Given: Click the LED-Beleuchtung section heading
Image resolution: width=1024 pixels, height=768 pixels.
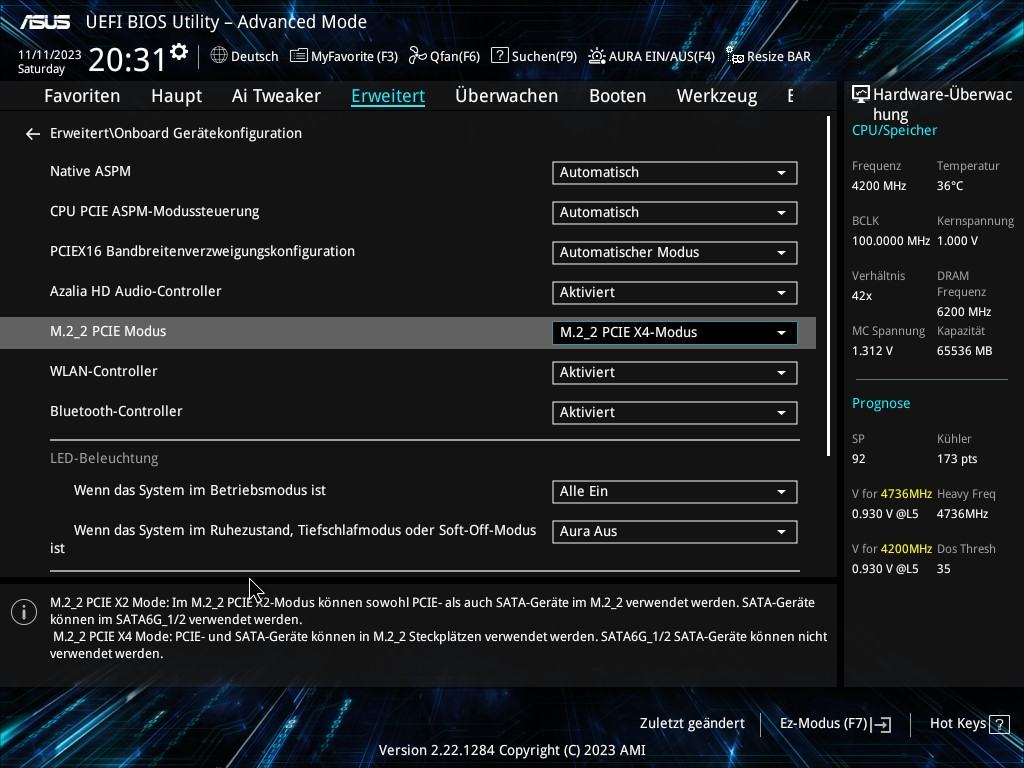Looking at the screenshot, I should [104, 458].
